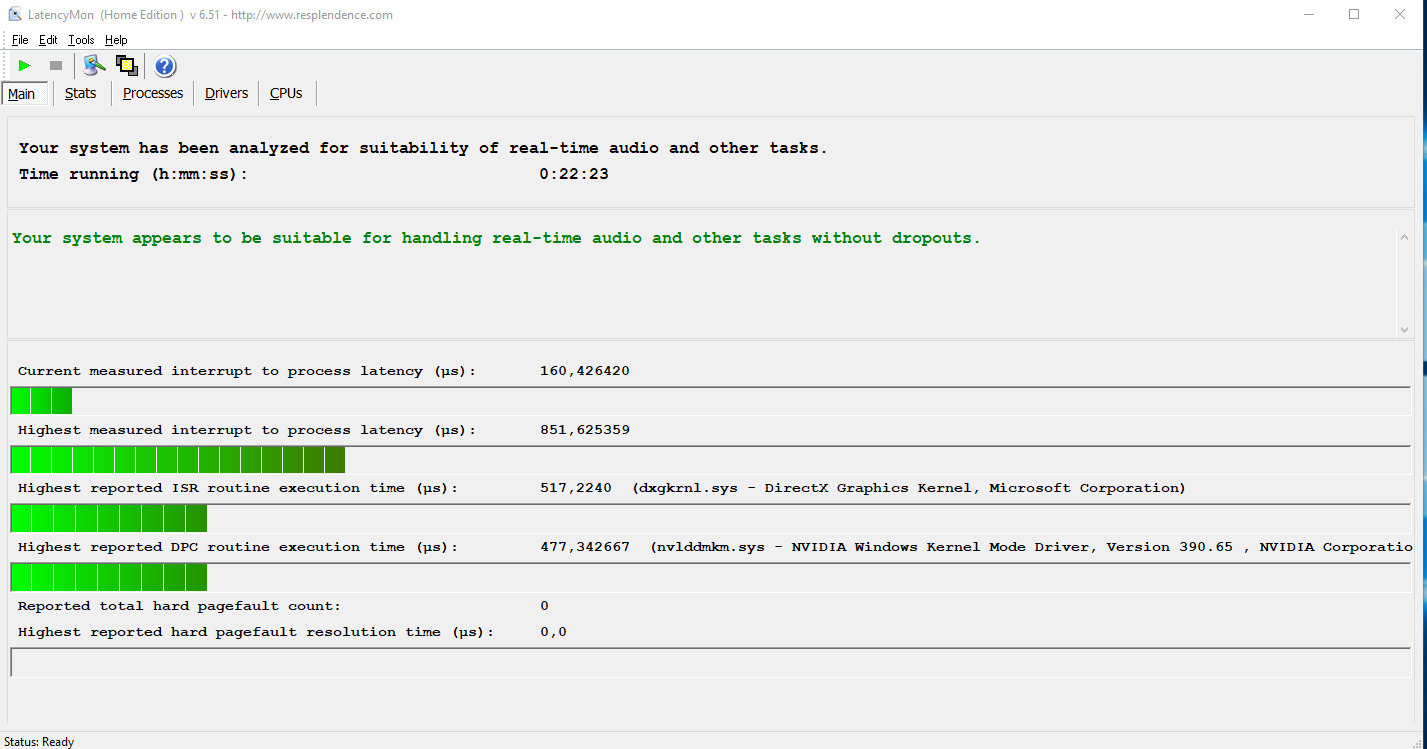
Task: Start the latency monitor with the green play icon
Action: [x=25, y=66]
